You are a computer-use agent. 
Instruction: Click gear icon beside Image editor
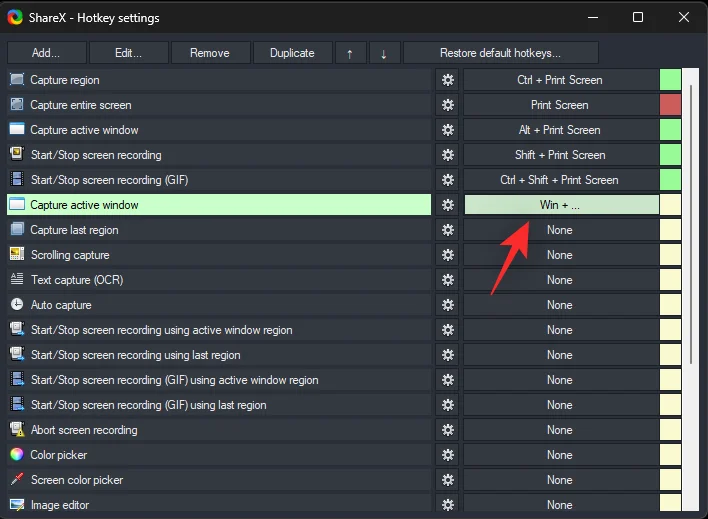click(447, 505)
